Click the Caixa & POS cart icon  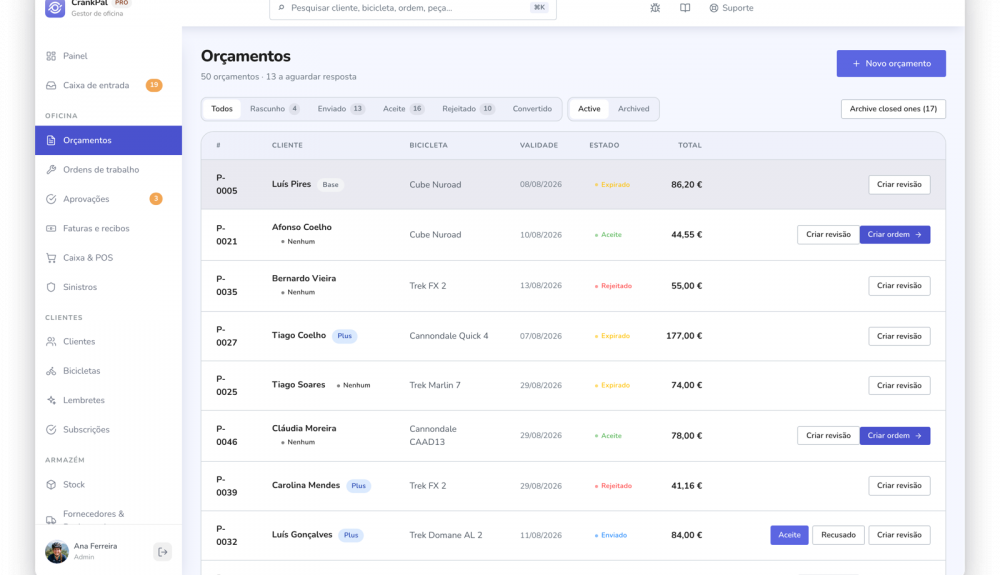tap(51, 258)
